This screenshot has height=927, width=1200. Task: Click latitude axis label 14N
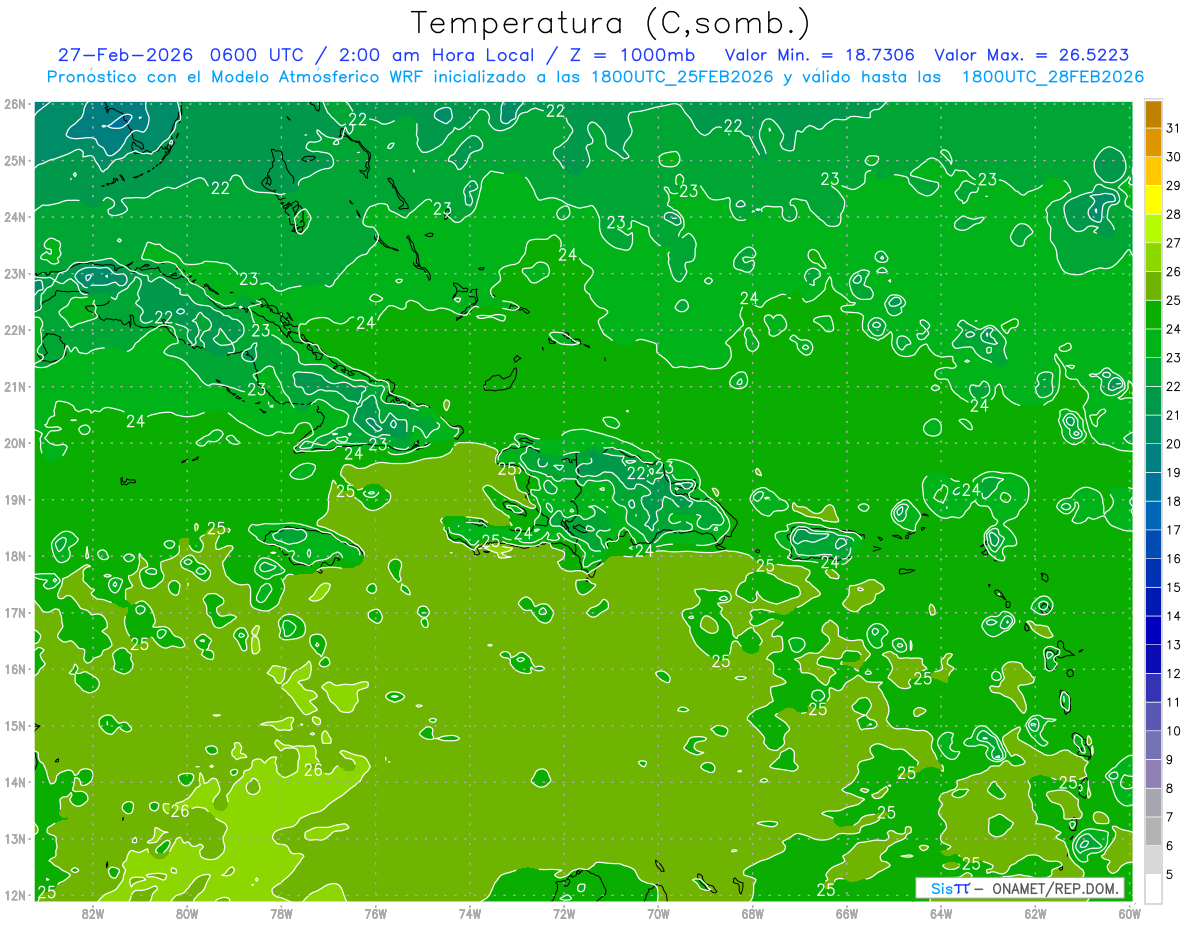click(14, 782)
